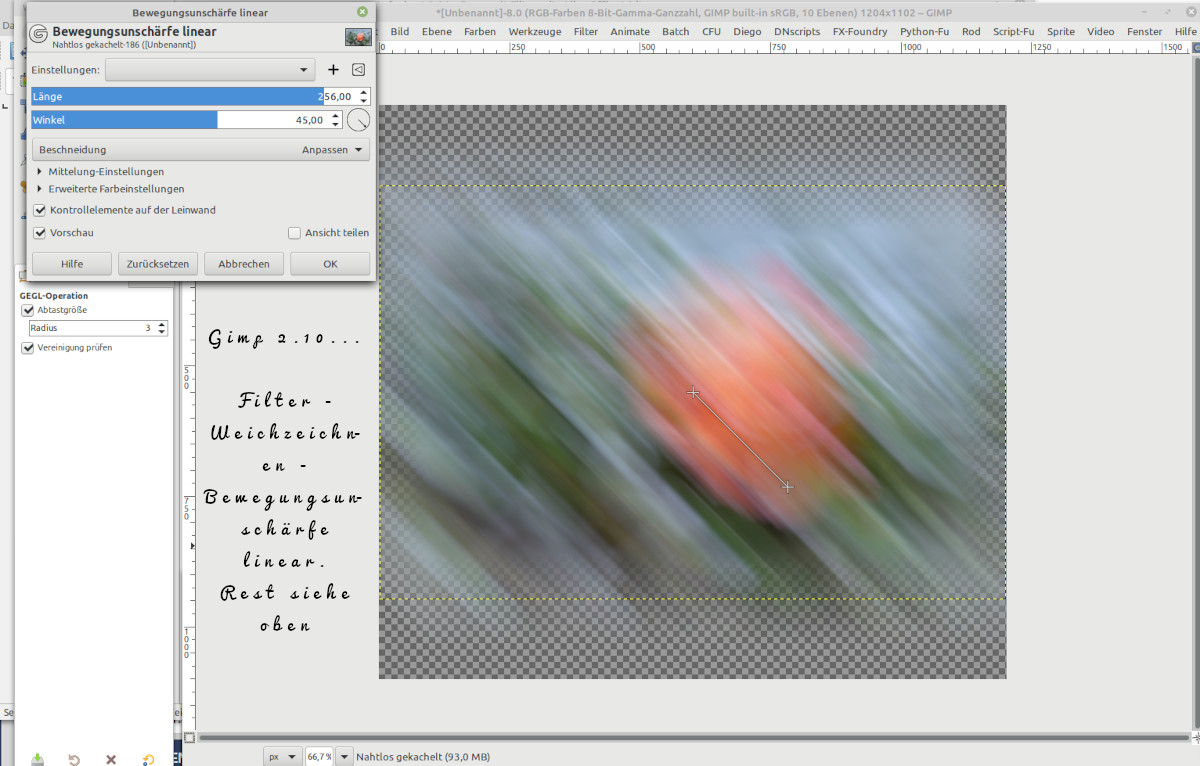
Task: Open the Script-Fu menu
Action: [1014, 31]
